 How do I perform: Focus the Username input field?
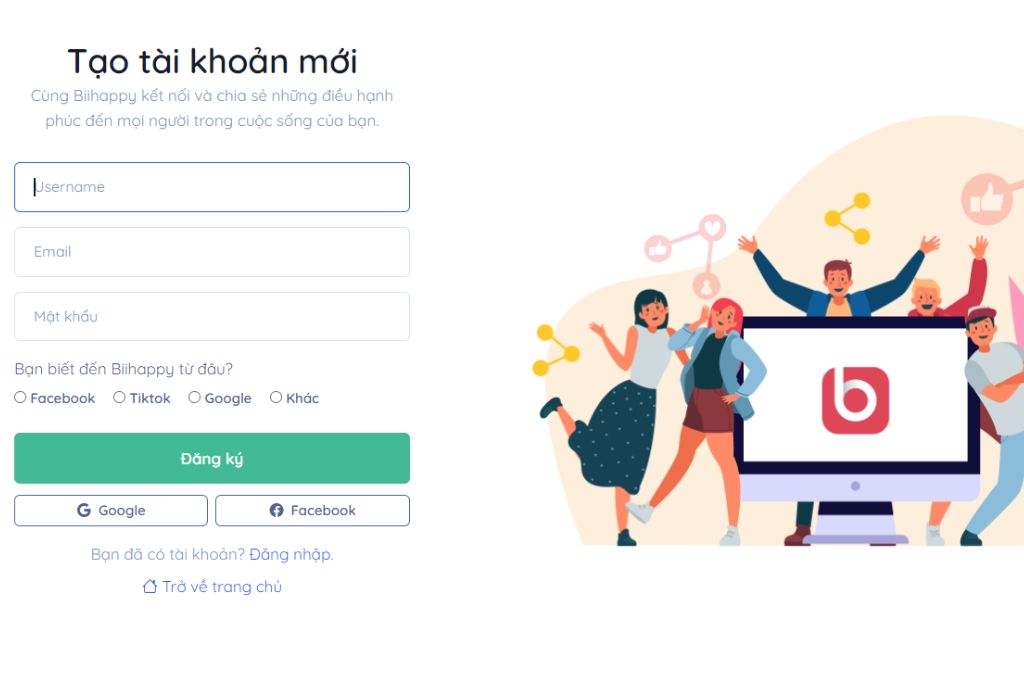(212, 187)
